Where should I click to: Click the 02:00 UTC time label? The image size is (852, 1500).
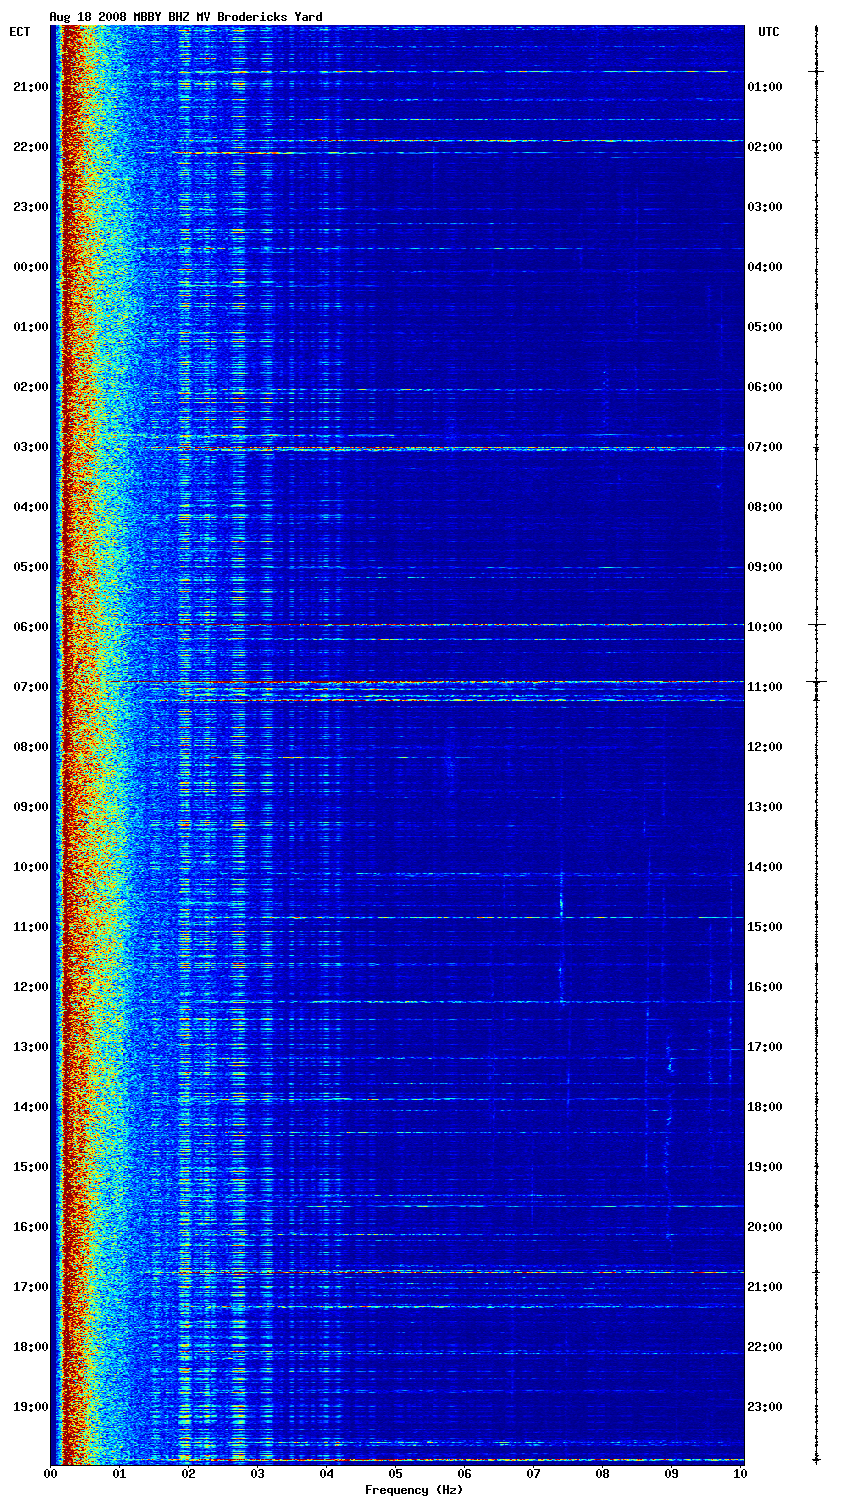(765, 147)
